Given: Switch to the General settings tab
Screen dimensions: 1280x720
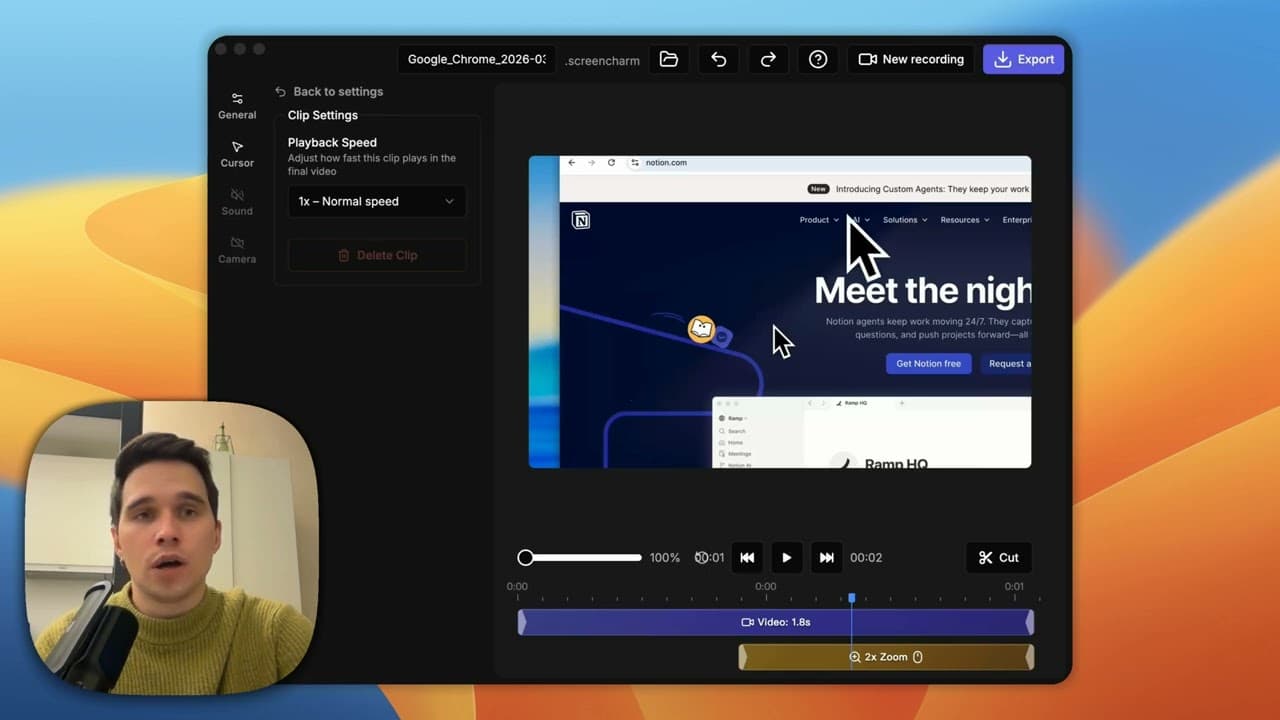Looking at the screenshot, I should click(237, 106).
